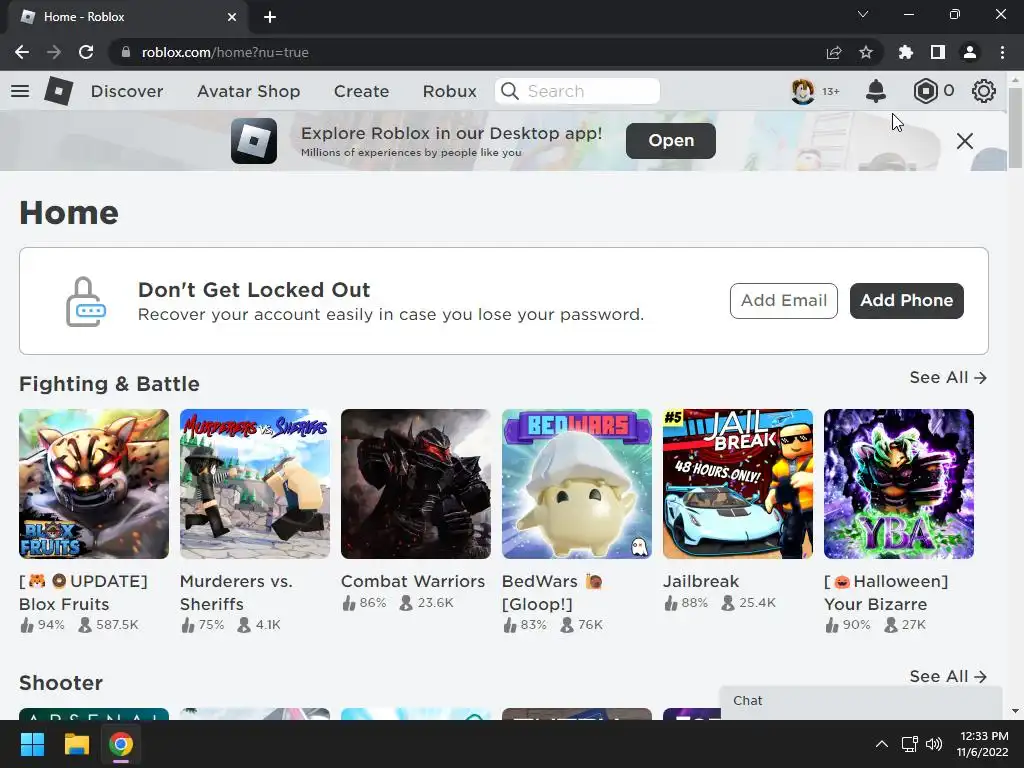Click the Combat Warriors title link
The image size is (1024, 768).
tap(413, 581)
